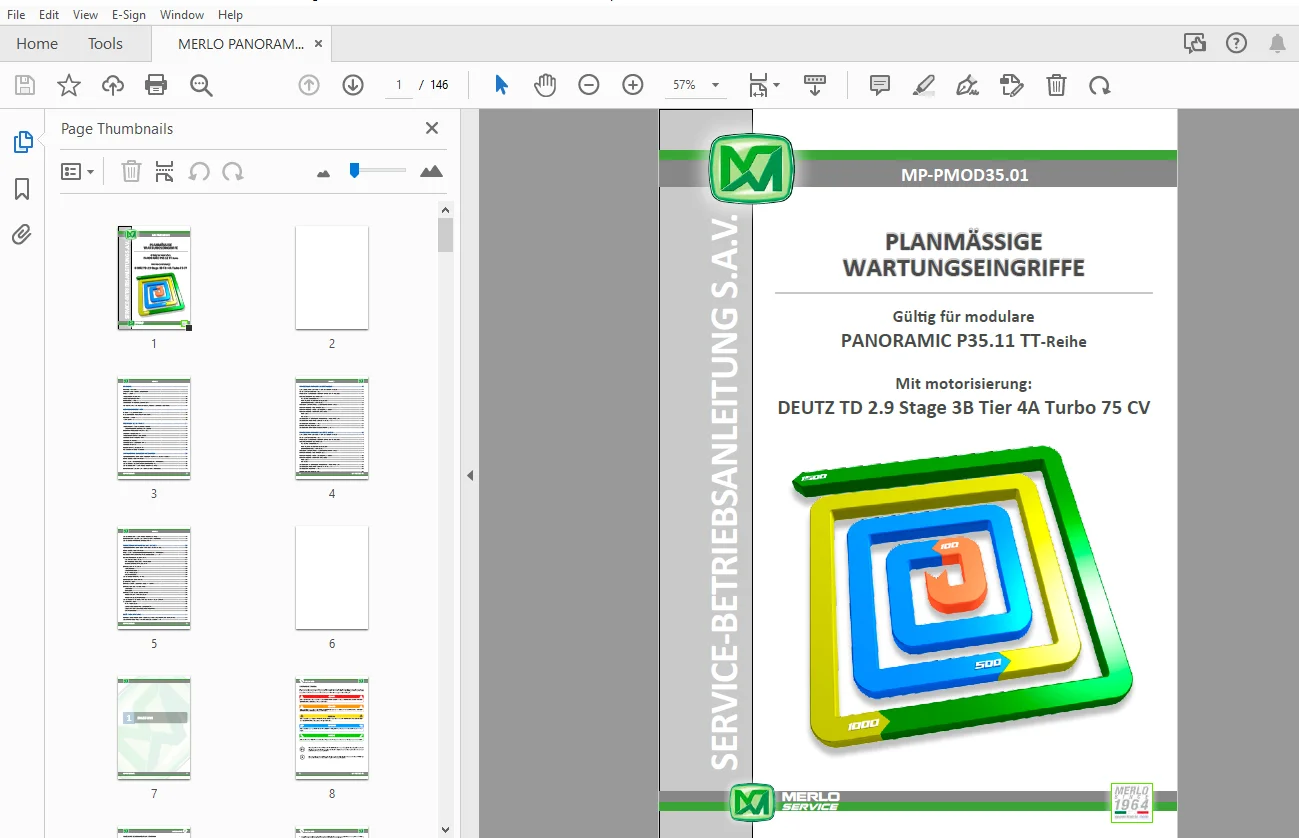Select the MERLO PANORAM document tab

coord(241,44)
